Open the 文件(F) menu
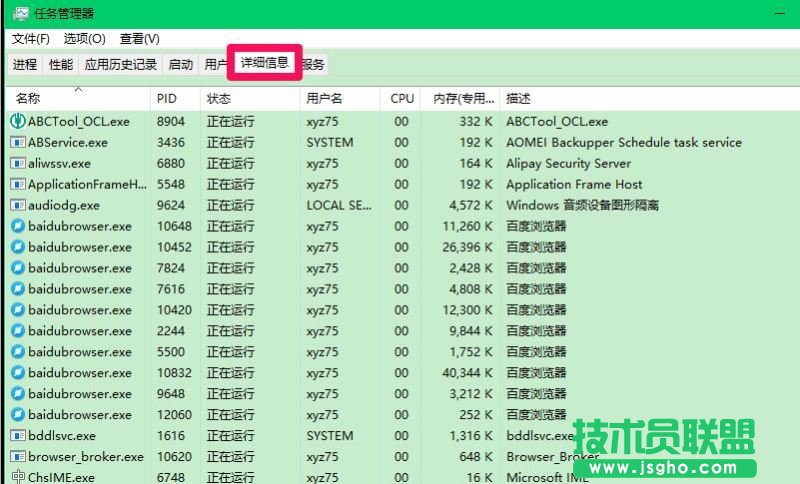 click(31, 39)
